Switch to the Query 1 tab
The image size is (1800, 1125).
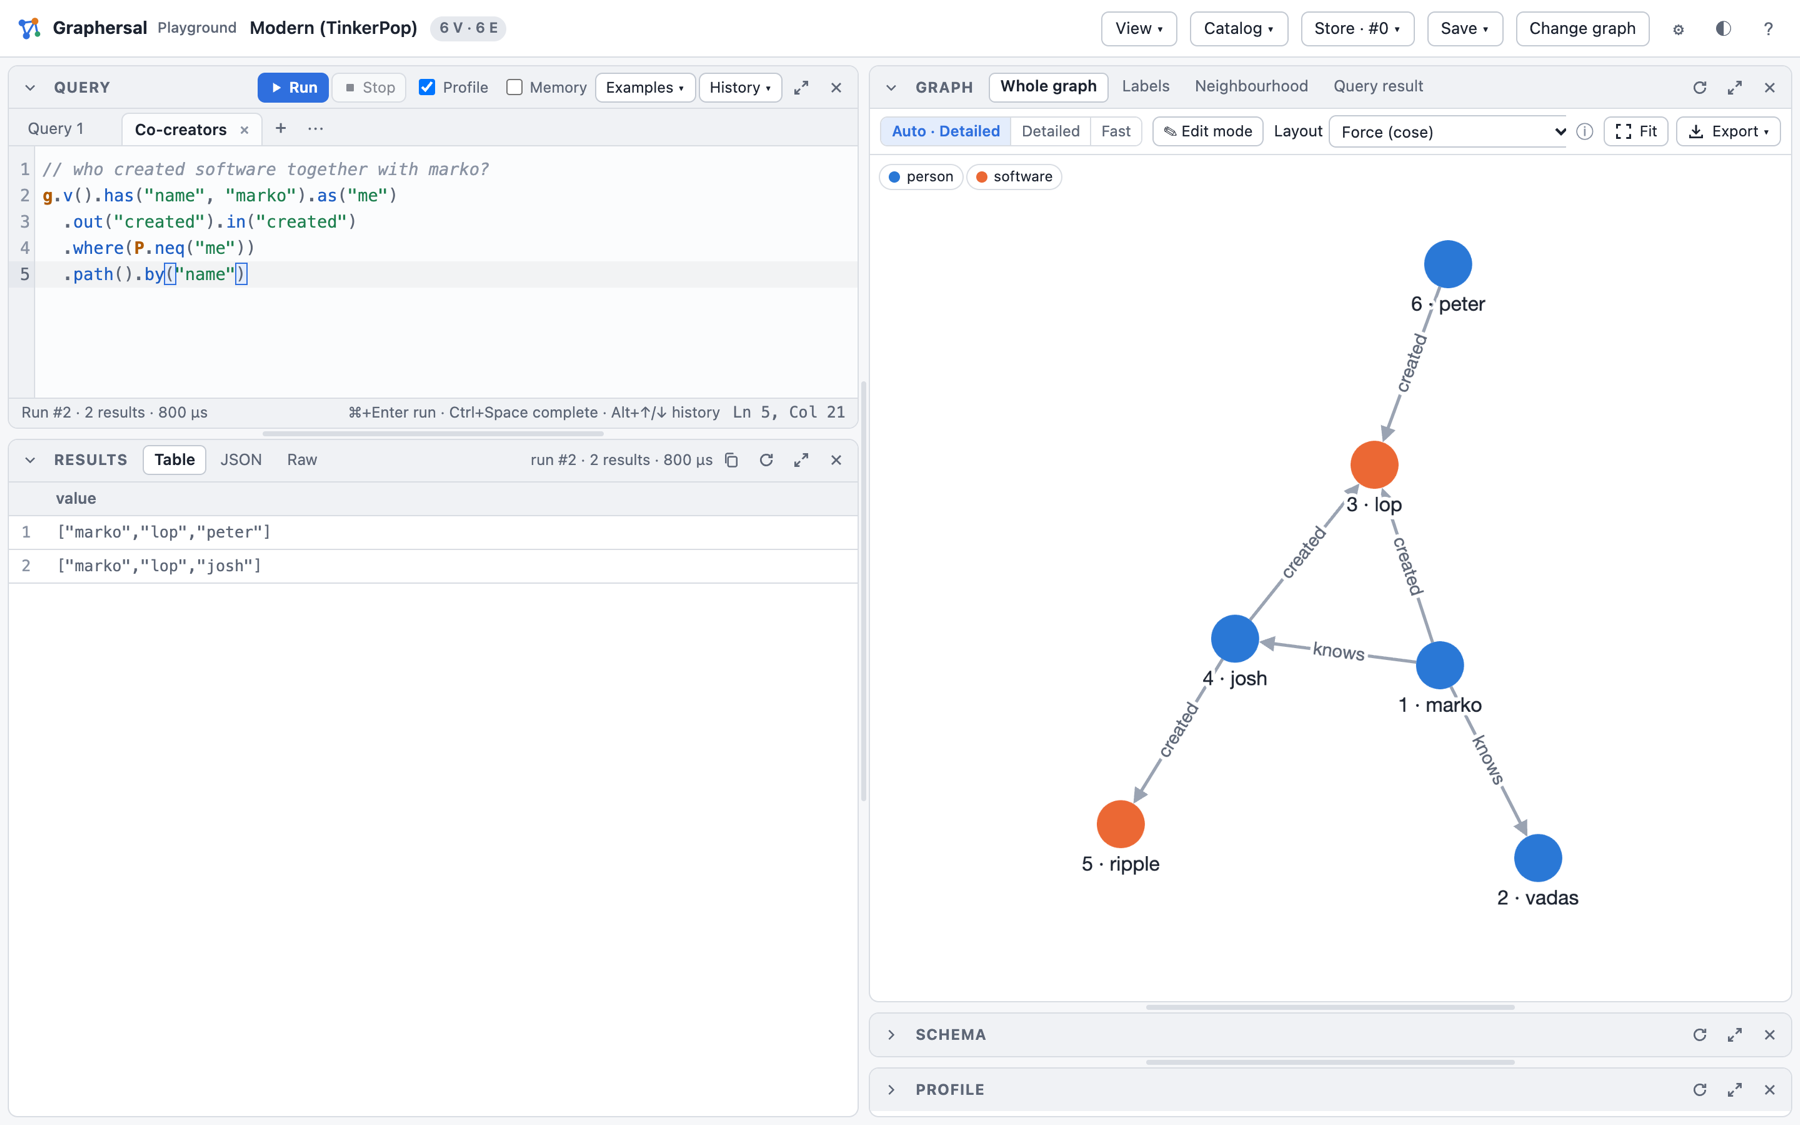[x=56, y=129]
